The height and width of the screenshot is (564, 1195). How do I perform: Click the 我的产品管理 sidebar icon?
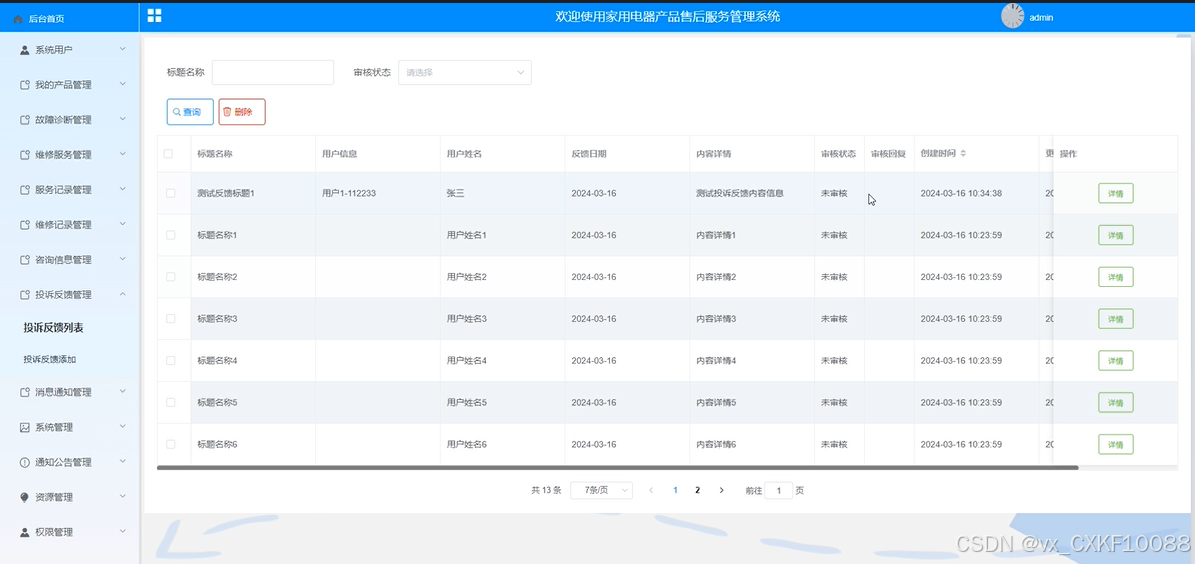point(24,85)
